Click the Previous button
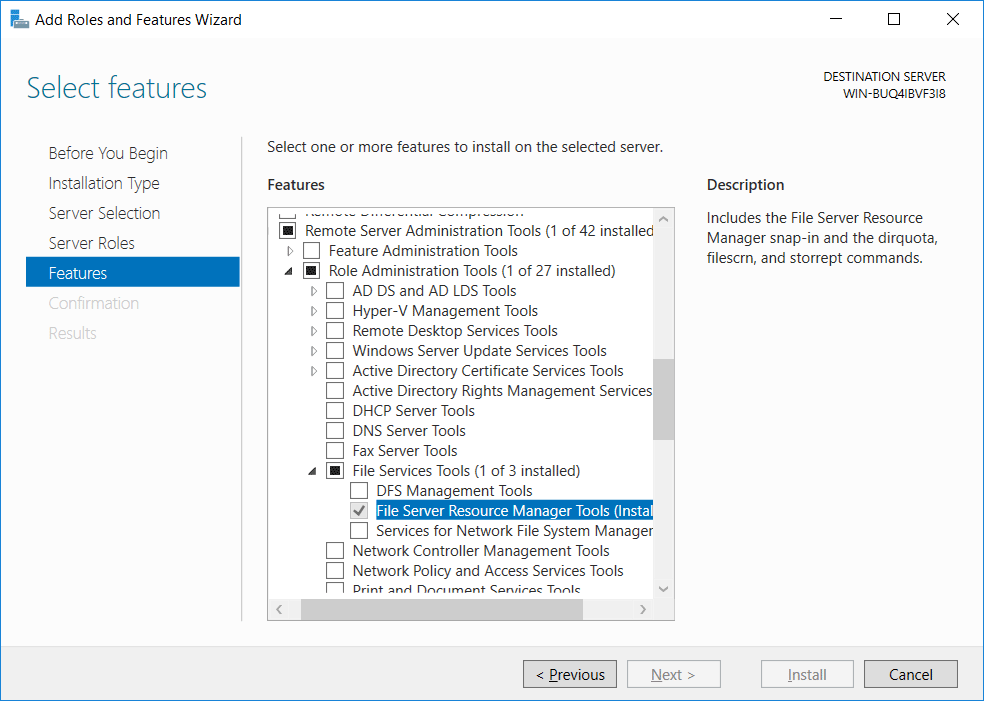984x701 pixels. coord(570,674)
